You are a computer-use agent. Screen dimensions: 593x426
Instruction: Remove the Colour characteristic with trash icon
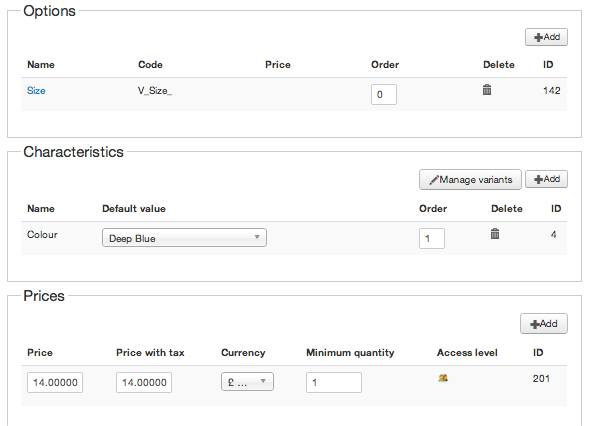(x=495, y=234)
